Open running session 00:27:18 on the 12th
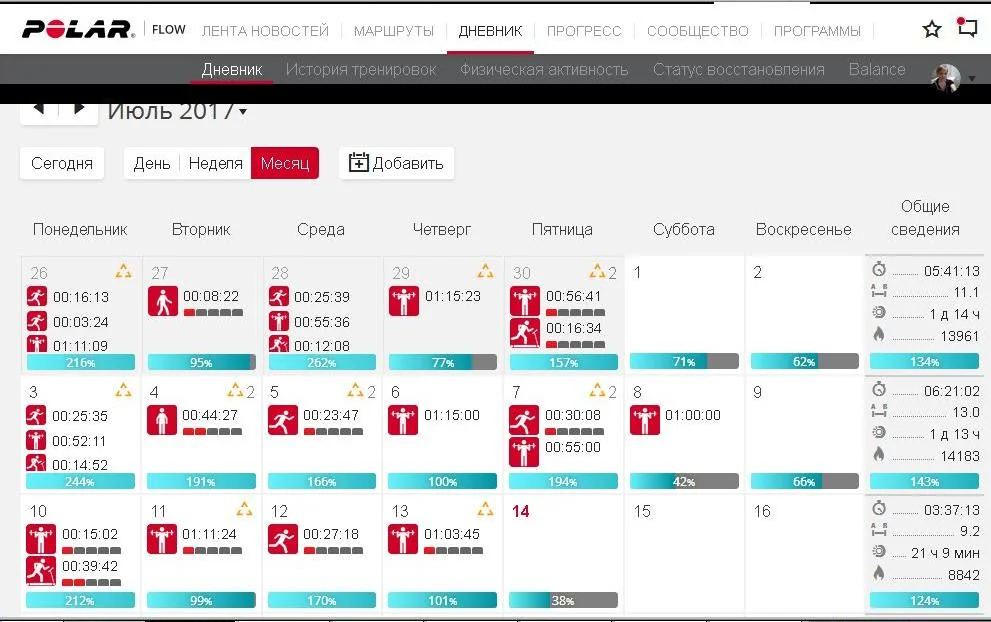 (315, 539)
